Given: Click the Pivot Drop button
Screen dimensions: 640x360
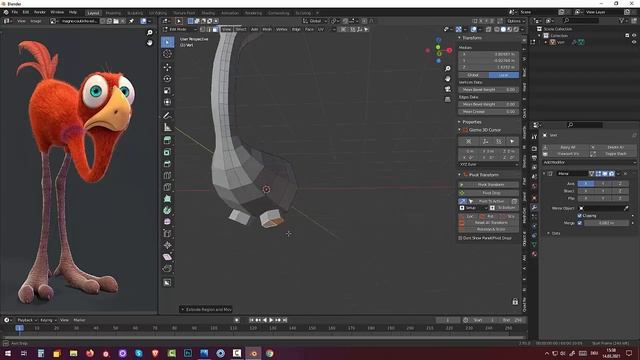Looking at the screenshot, I should (x=488, y=193).
